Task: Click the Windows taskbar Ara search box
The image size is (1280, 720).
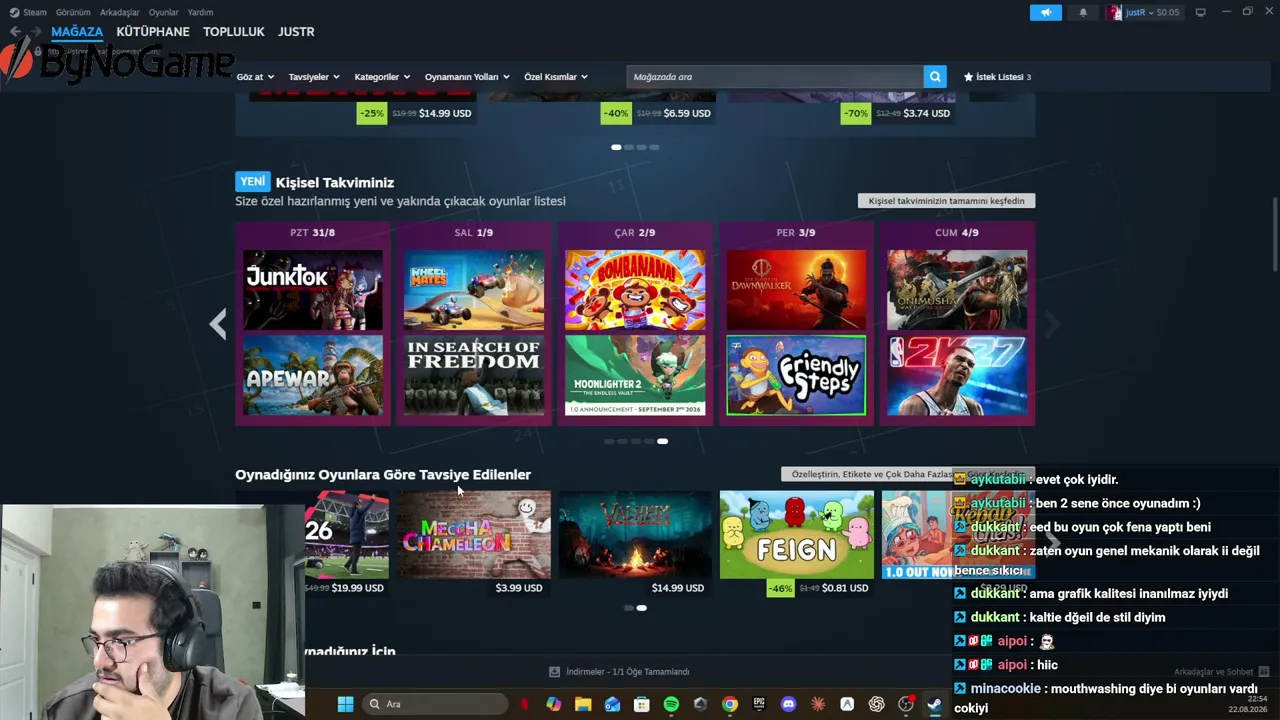Action: 435,704
